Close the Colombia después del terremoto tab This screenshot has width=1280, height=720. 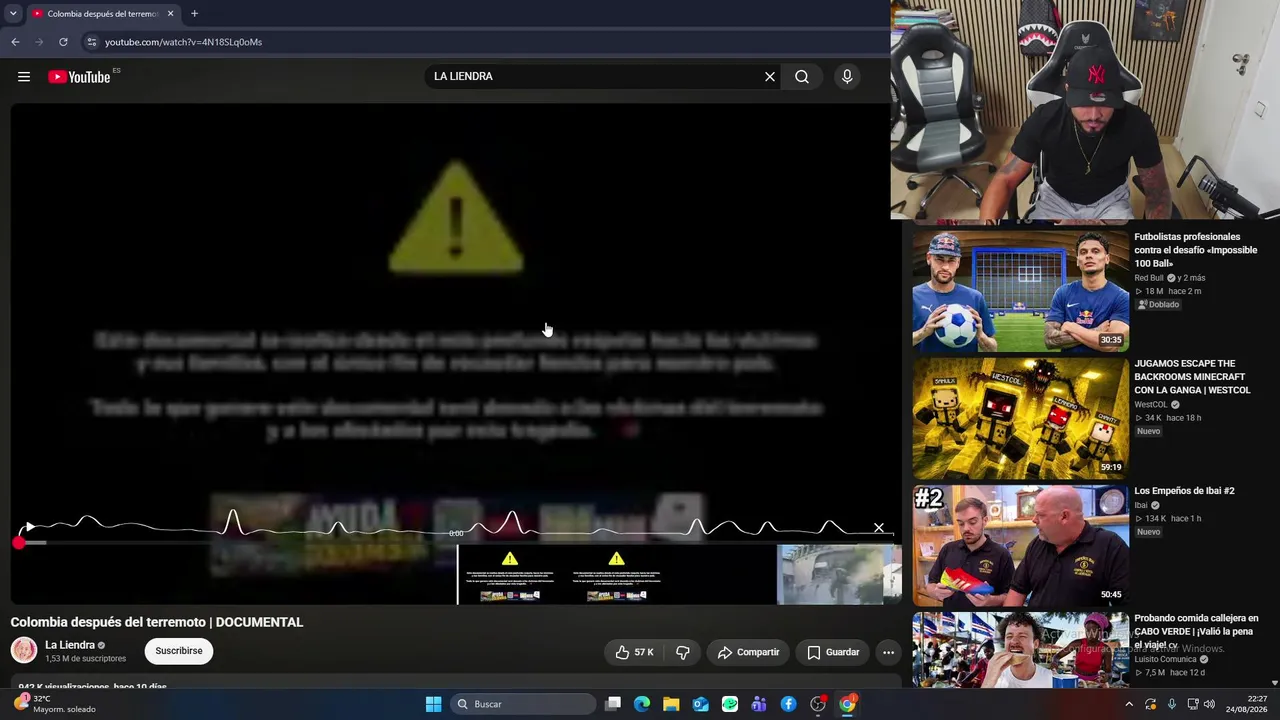pos(170,14)
